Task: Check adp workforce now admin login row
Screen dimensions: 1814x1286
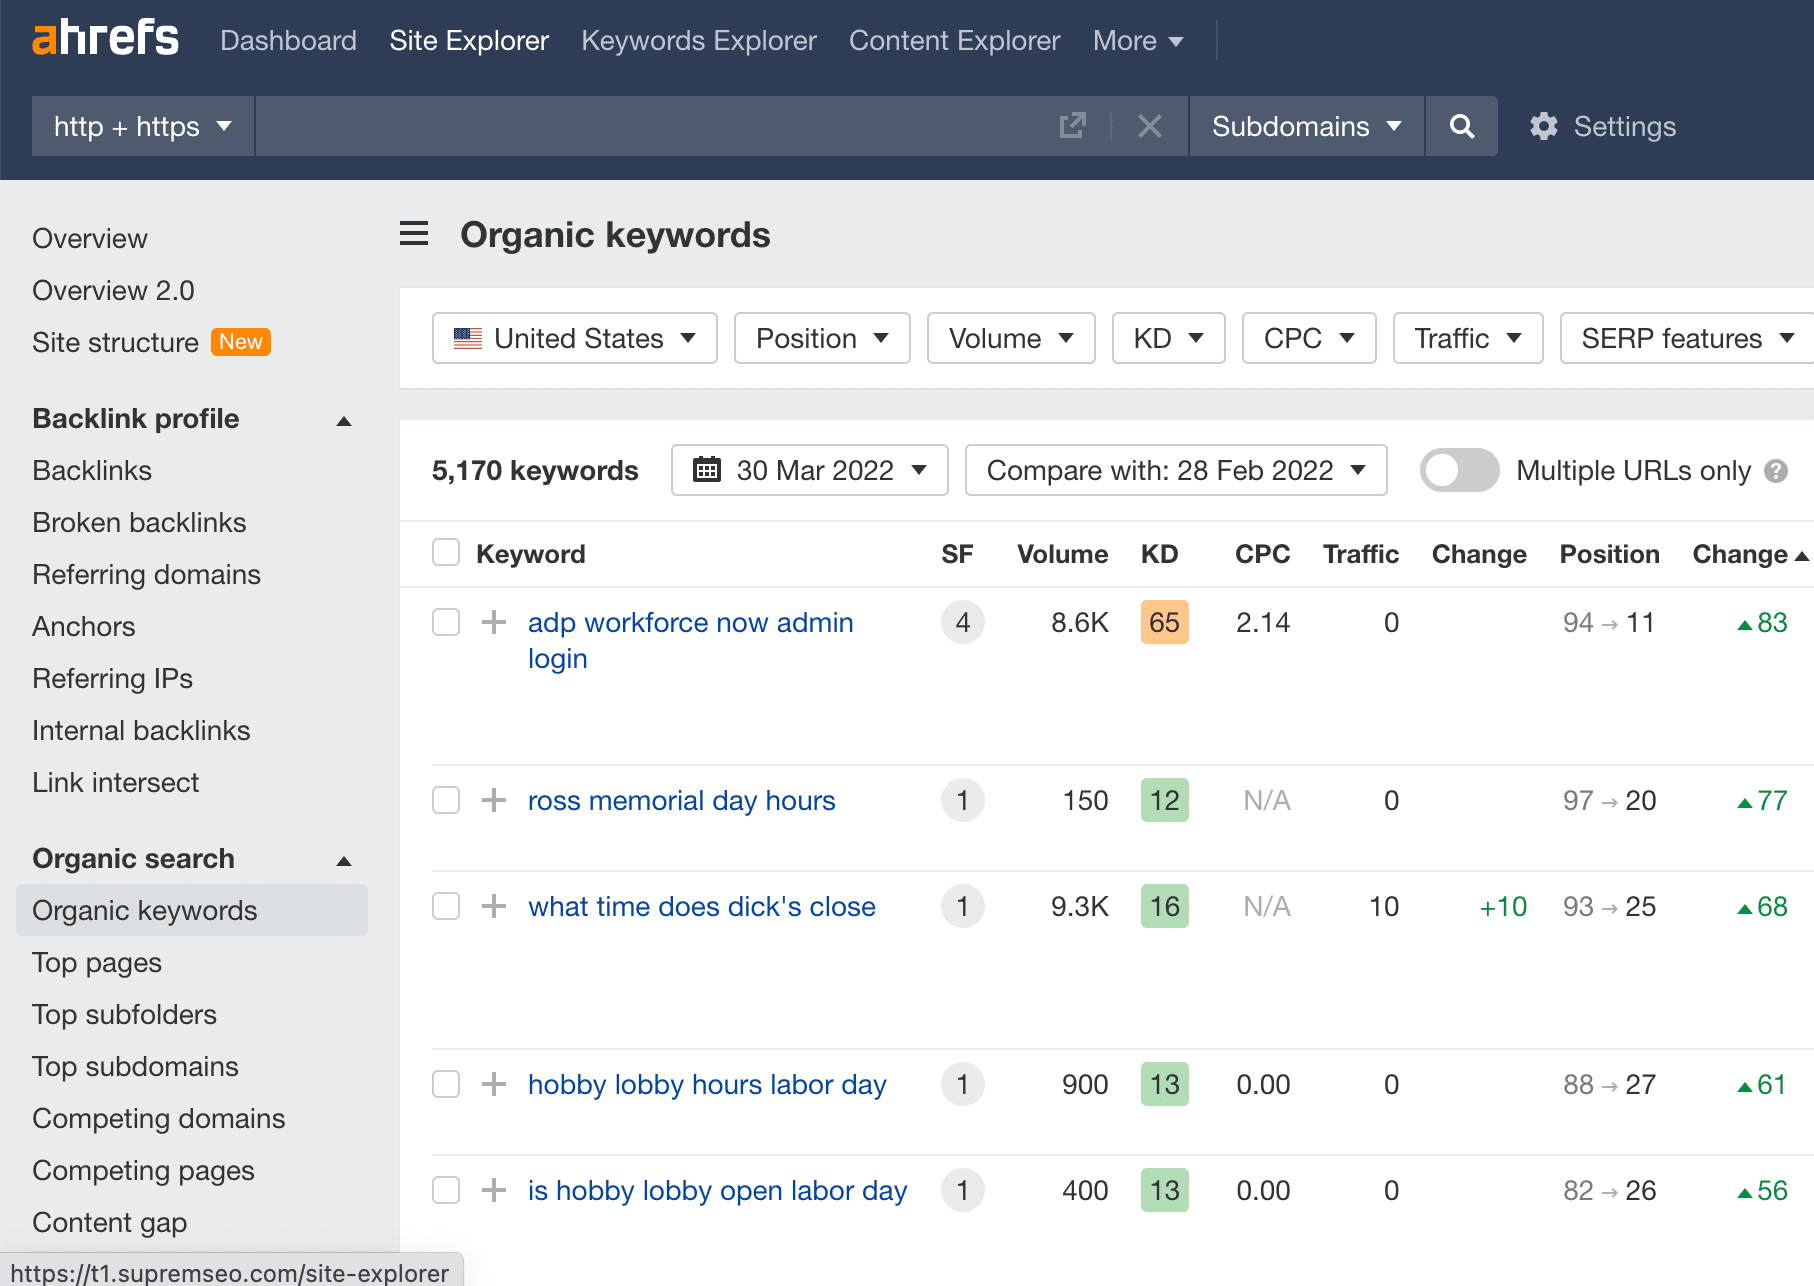Action: pyautogui.click(x=446, y=622)
